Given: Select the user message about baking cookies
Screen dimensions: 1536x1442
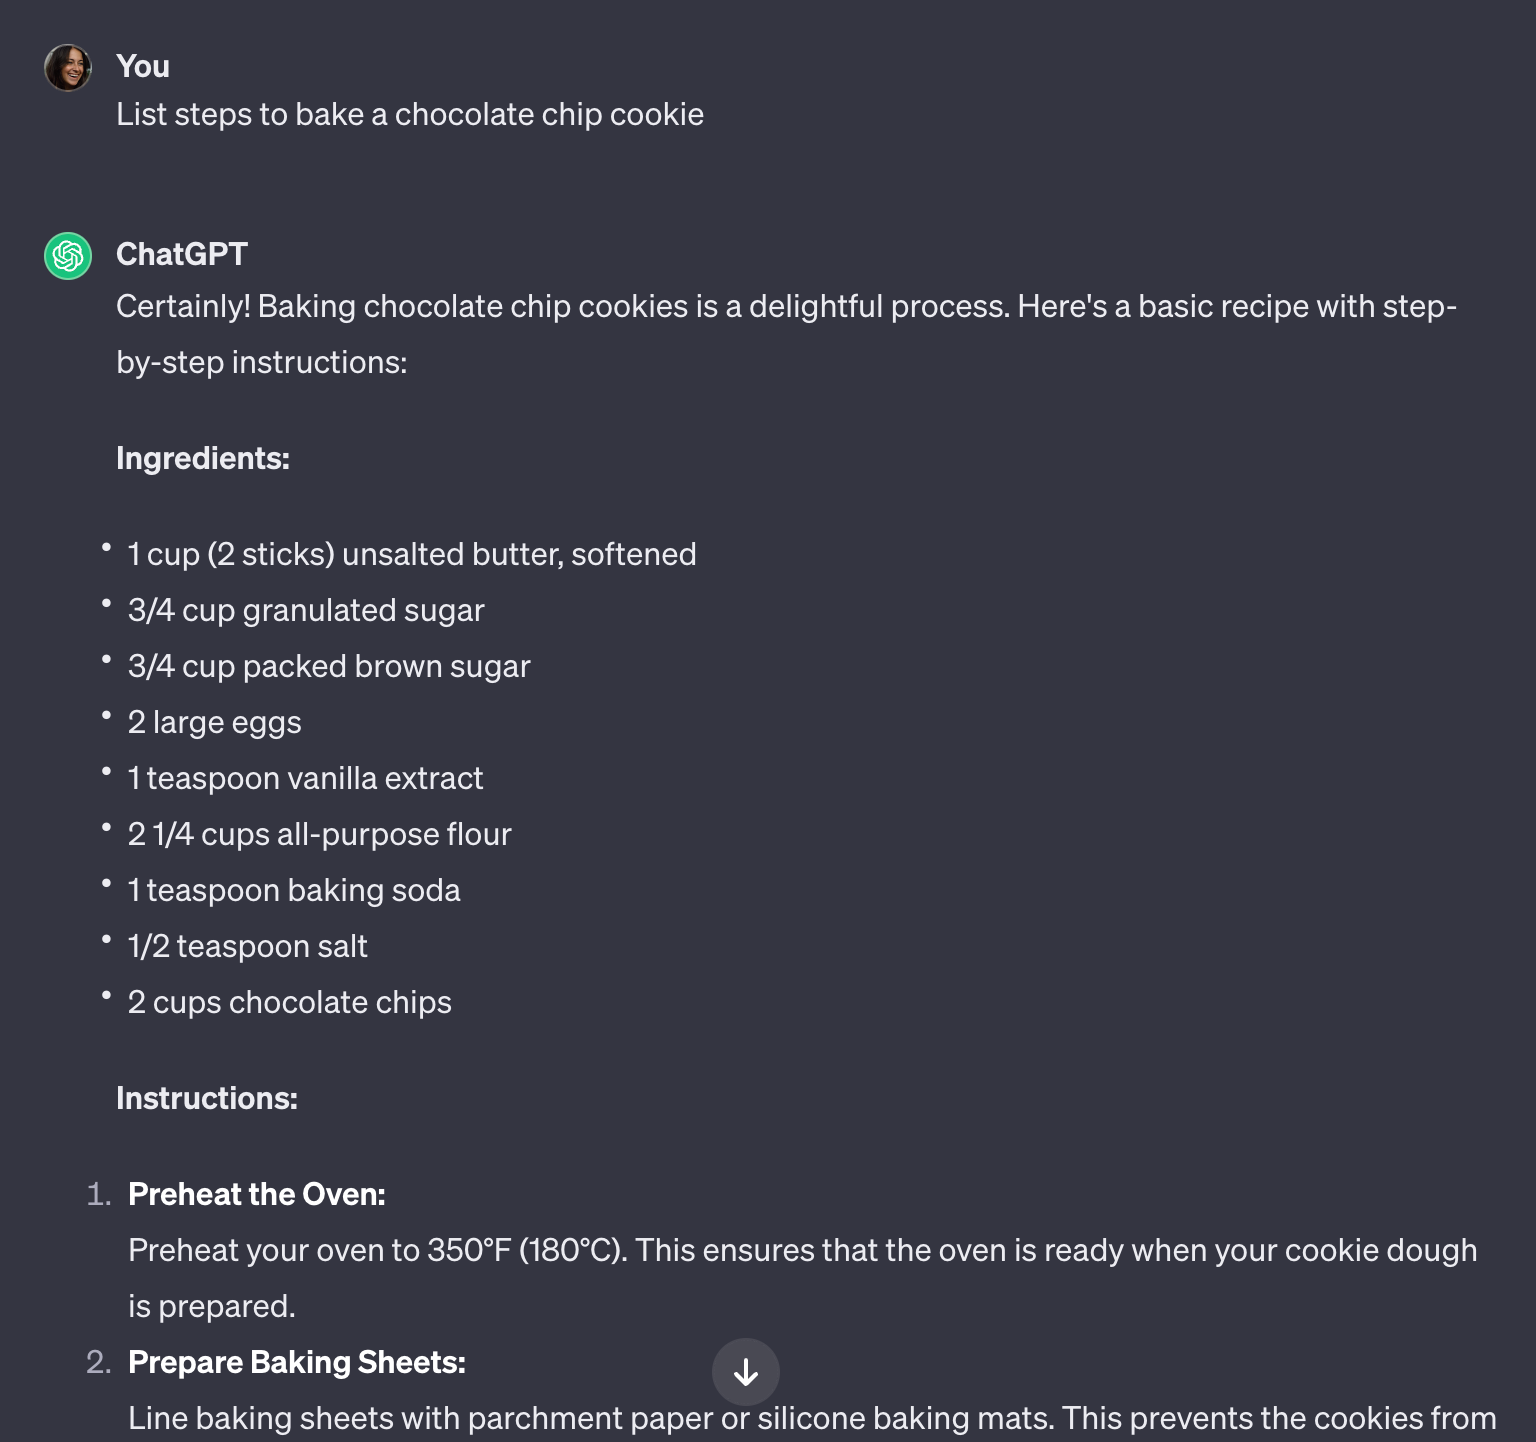Looking at the screenshot, I should click(411, 114).
